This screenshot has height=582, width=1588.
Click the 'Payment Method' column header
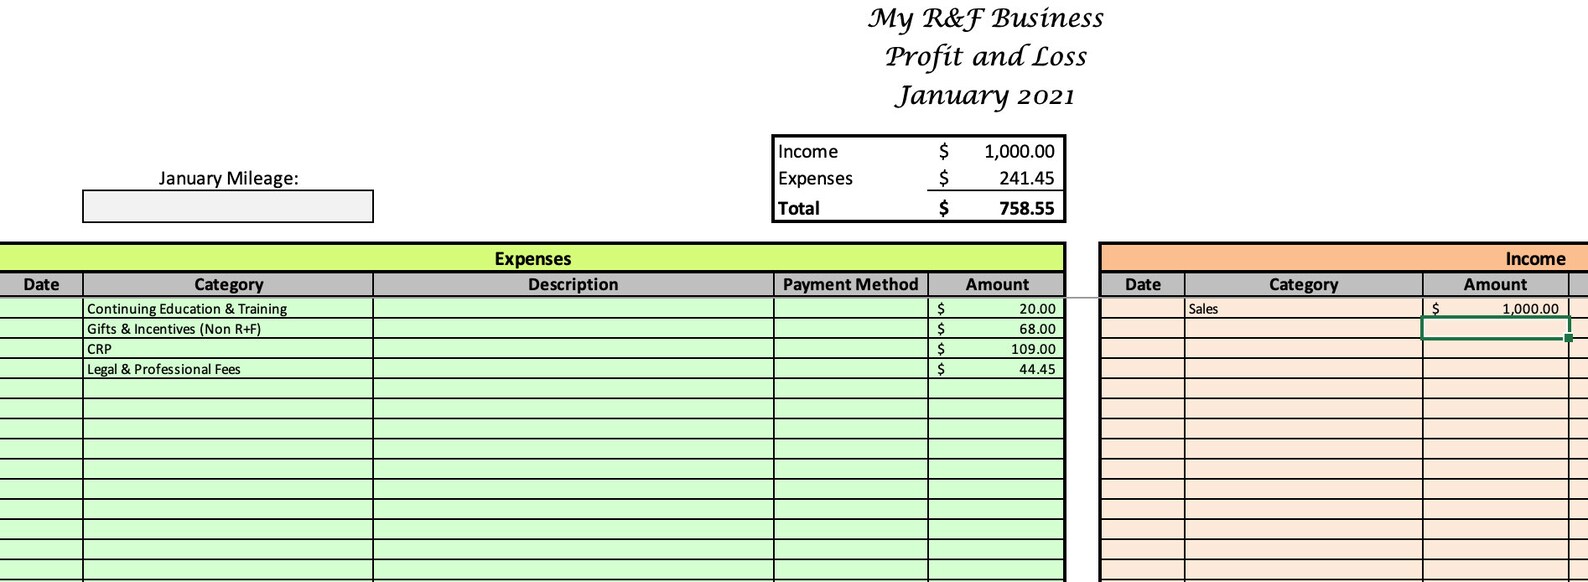click(851, 284)
